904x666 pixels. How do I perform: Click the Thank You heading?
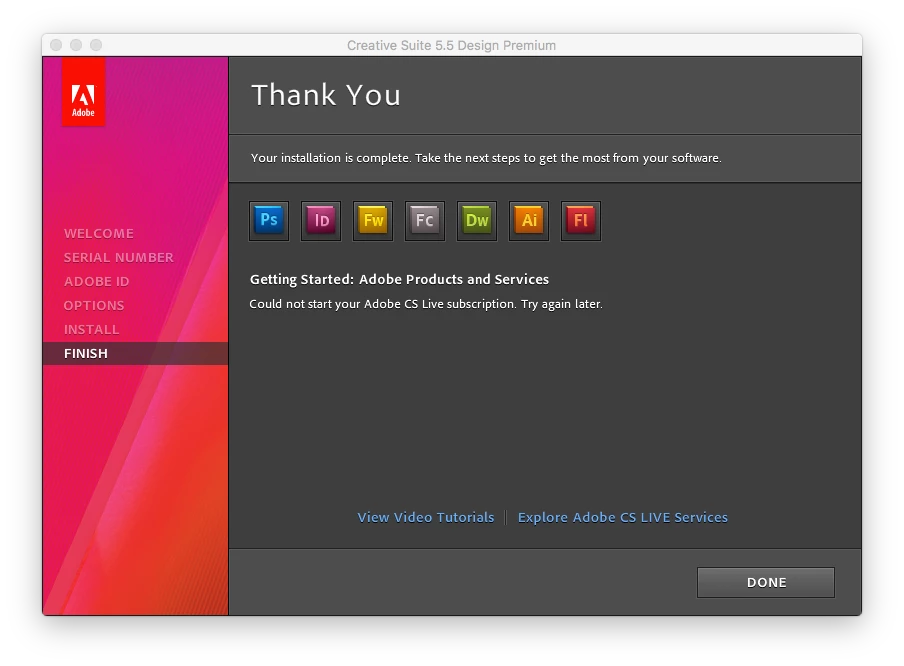coord(326,95)
